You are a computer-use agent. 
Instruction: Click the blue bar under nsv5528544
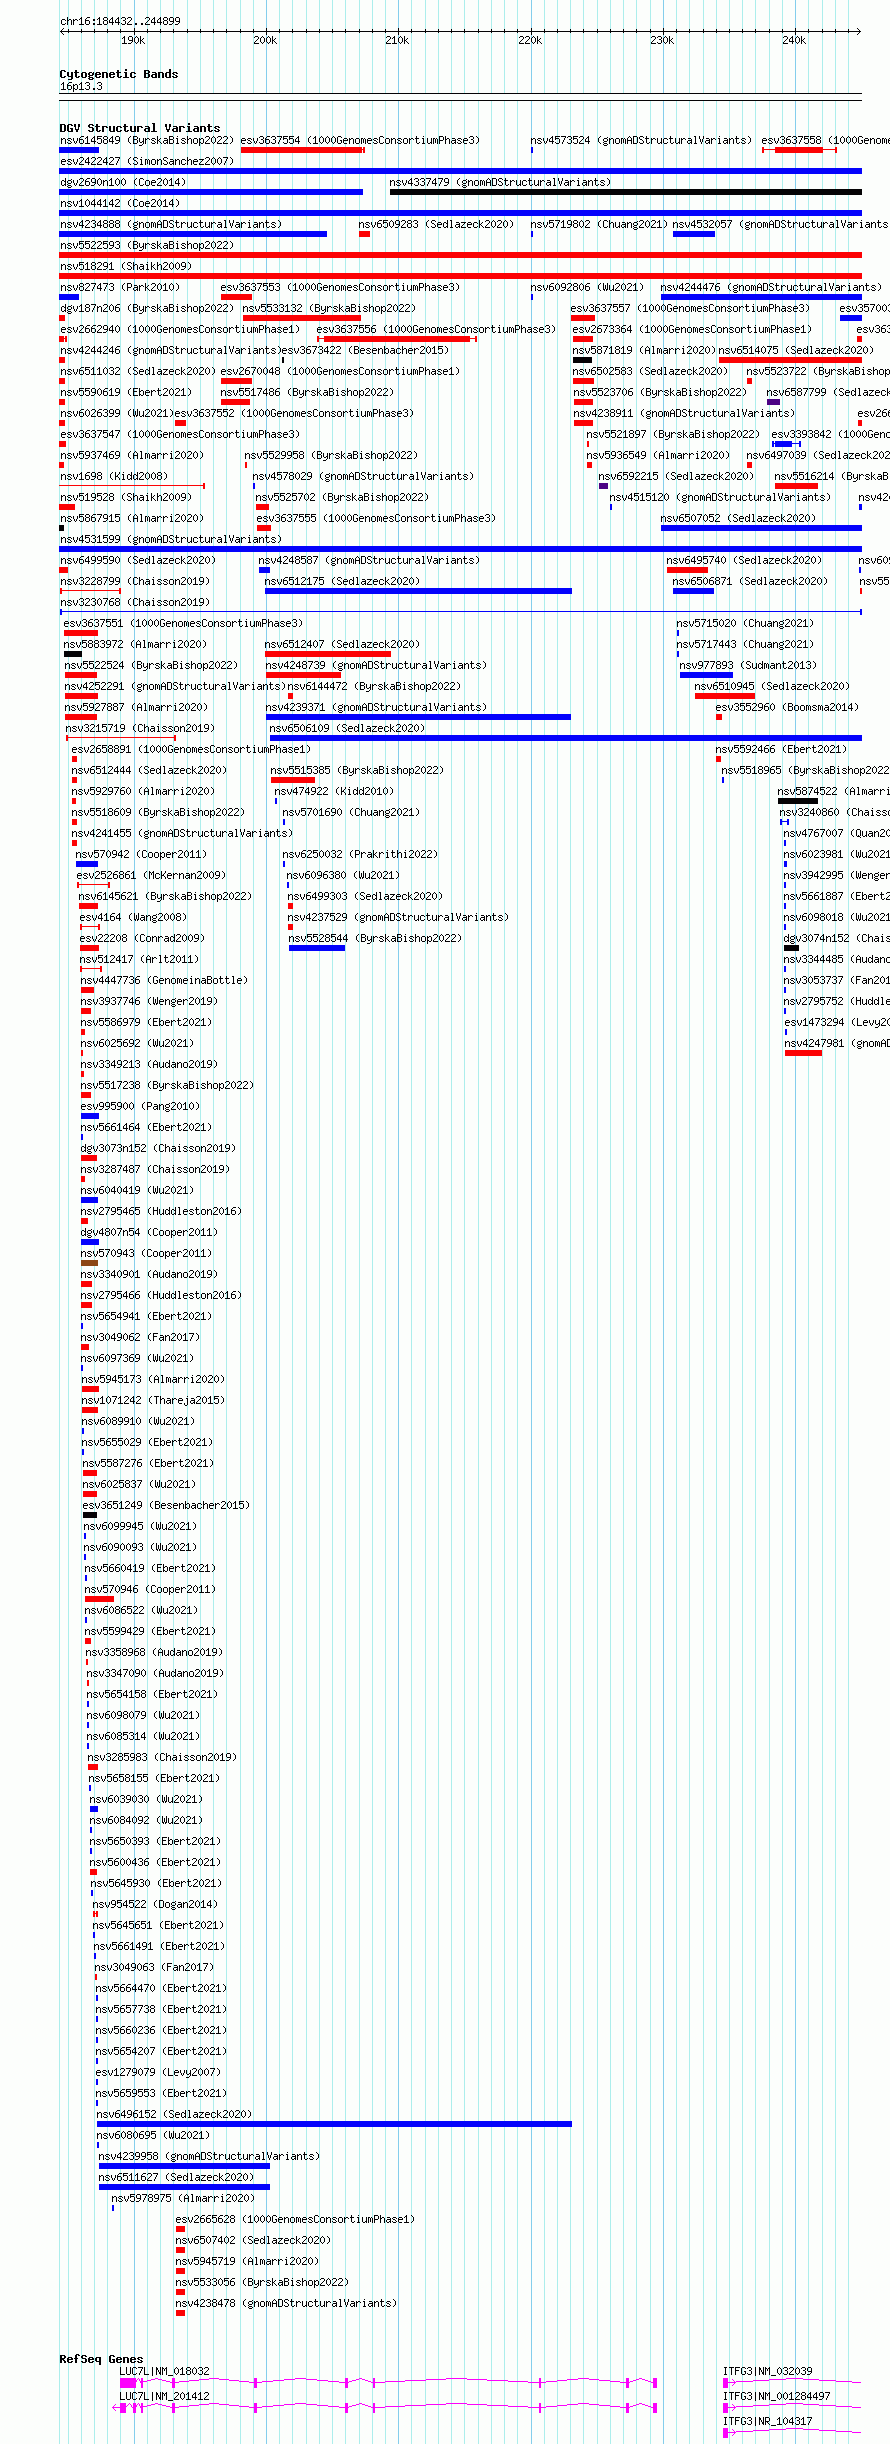point(317,948)
